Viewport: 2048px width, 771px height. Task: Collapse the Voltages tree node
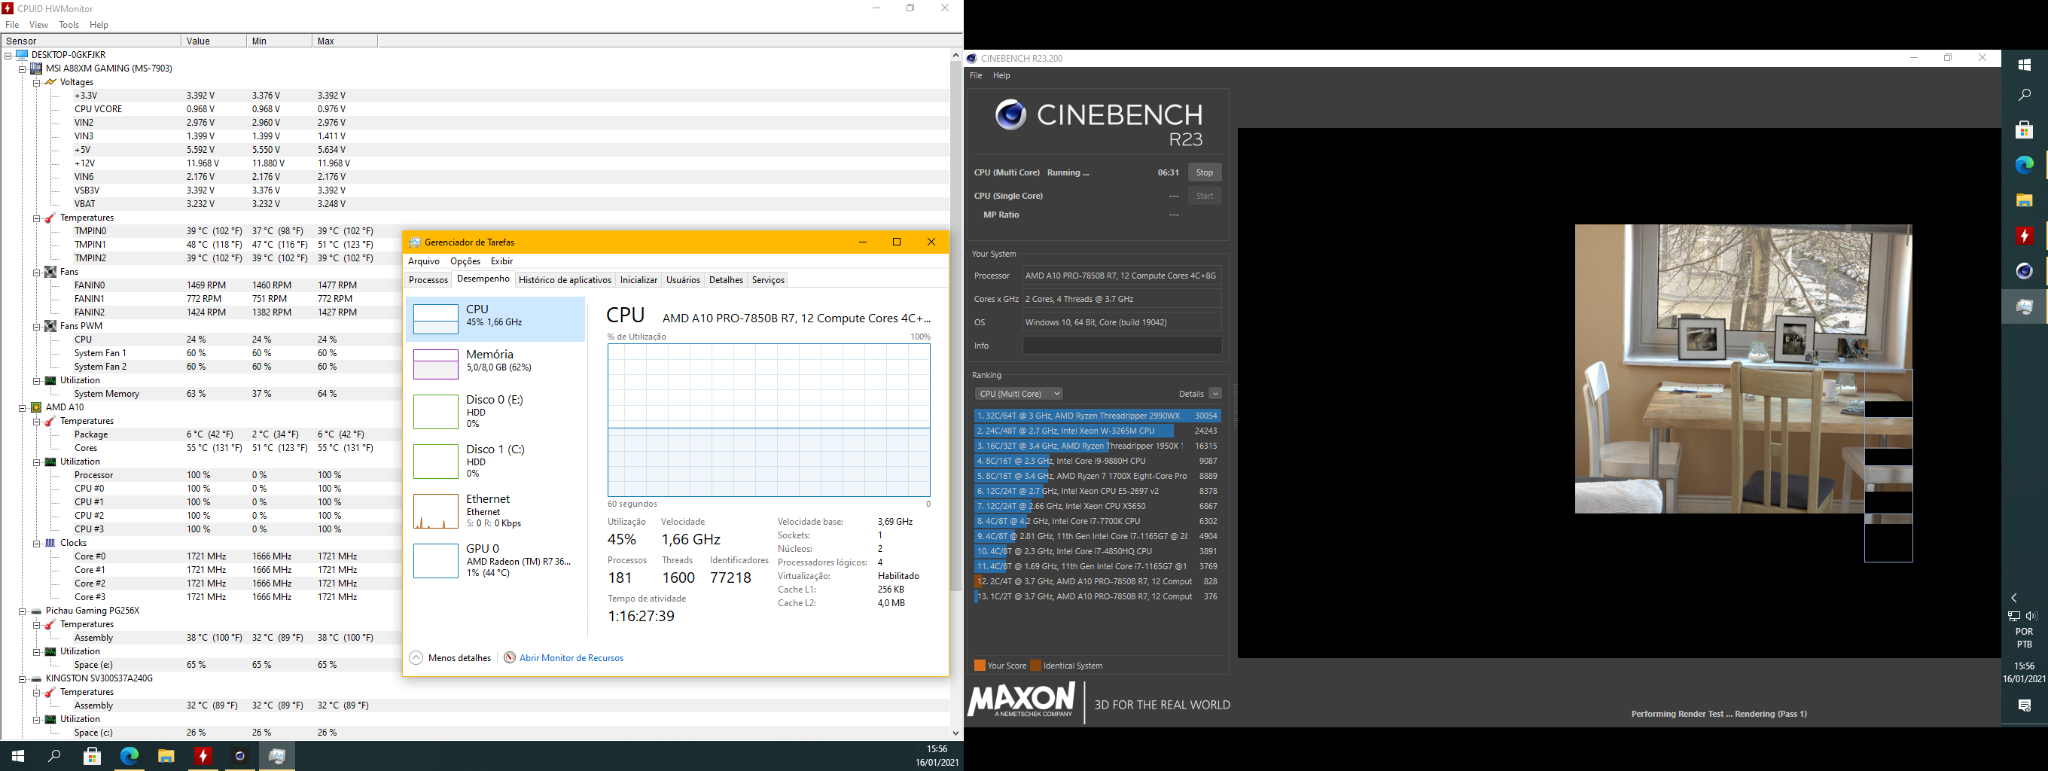pos(36,82)
